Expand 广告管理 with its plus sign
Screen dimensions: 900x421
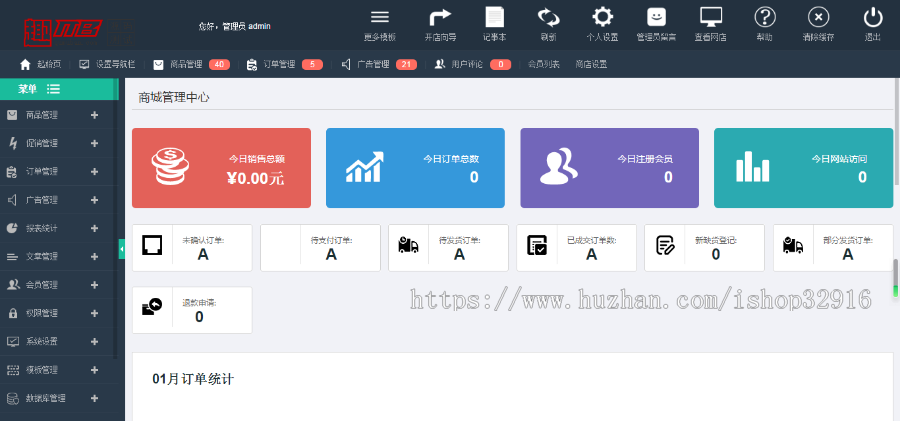[95, 200]
